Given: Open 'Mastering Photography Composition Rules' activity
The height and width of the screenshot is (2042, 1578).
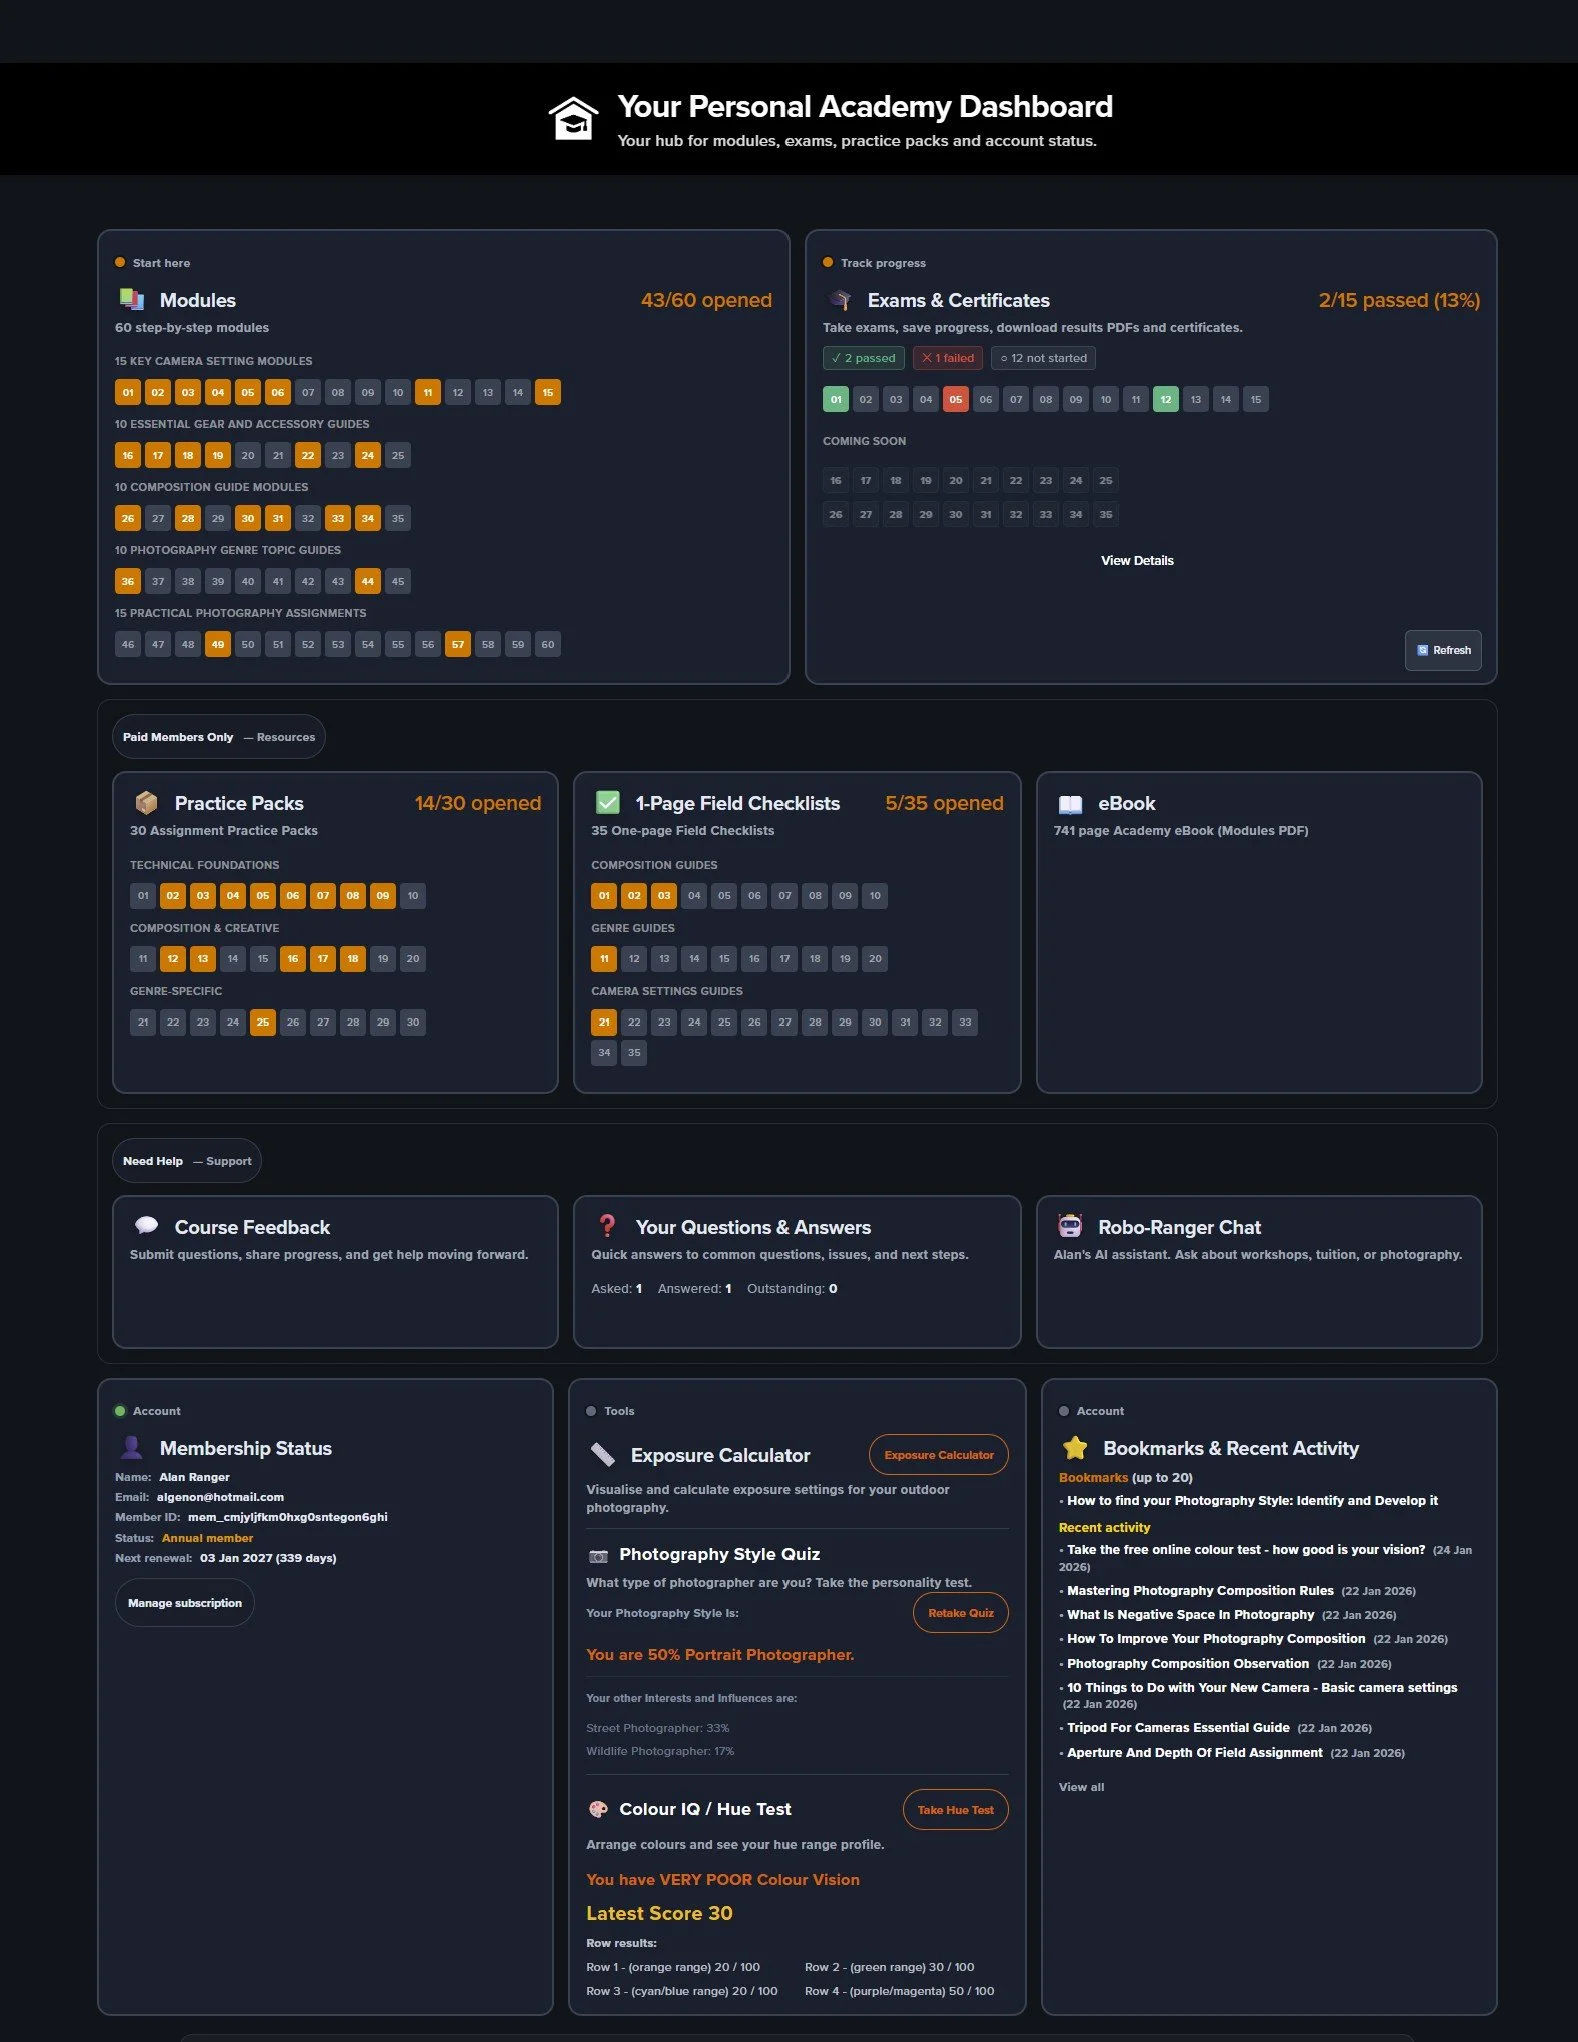Looking at the screenshot, I should click(x=1200, y=1591).
